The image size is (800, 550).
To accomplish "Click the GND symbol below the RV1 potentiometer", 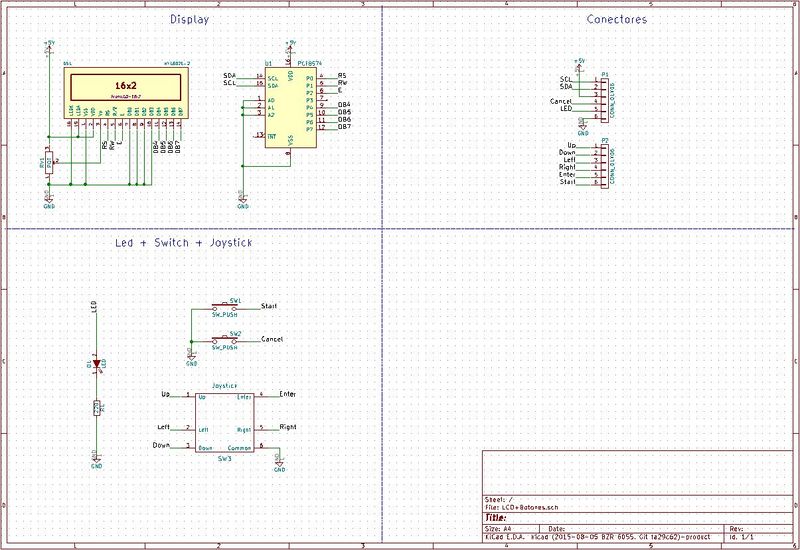I will point(49,200).
